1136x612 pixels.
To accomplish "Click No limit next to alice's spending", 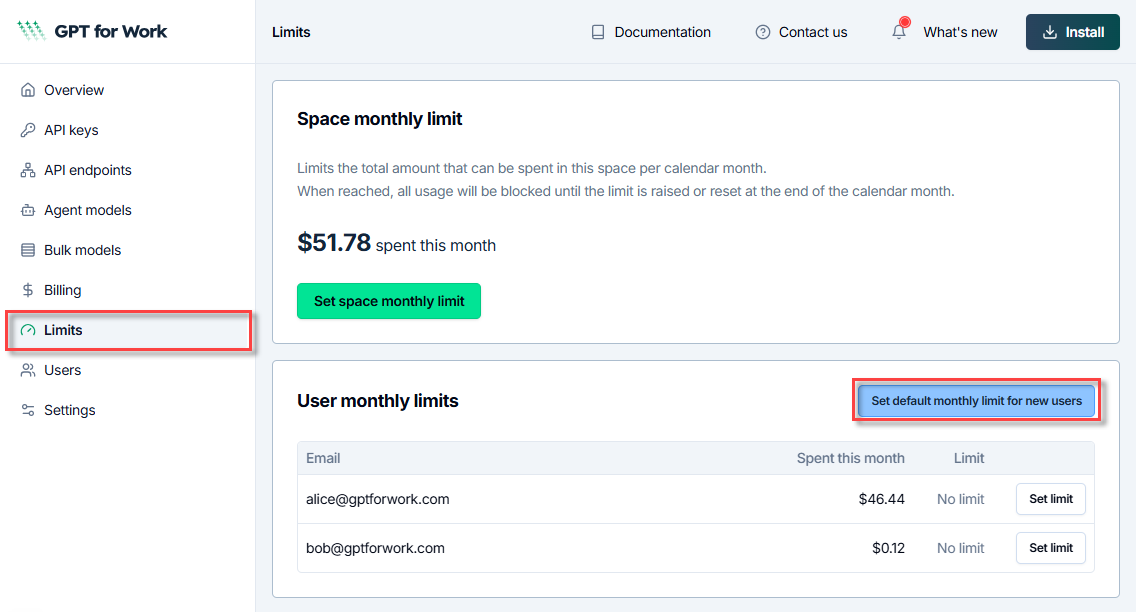I will 960,498.
